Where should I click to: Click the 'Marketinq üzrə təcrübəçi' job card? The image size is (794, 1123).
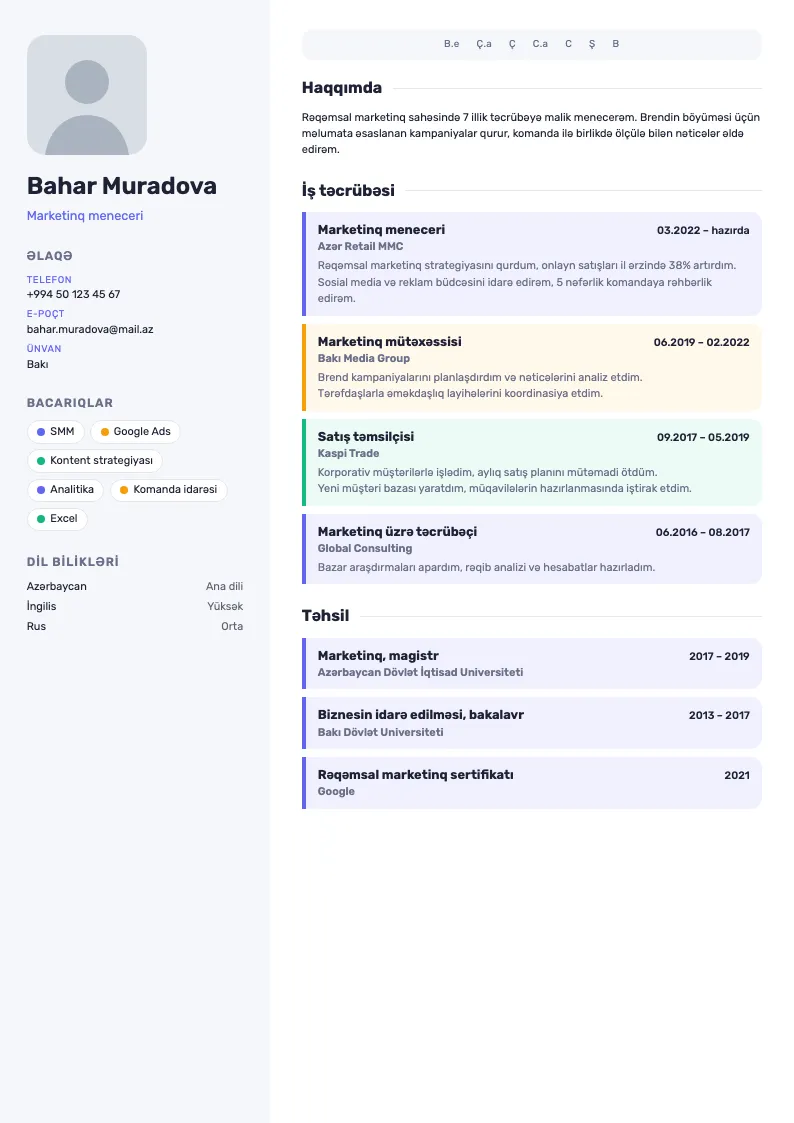pos(532,549)
